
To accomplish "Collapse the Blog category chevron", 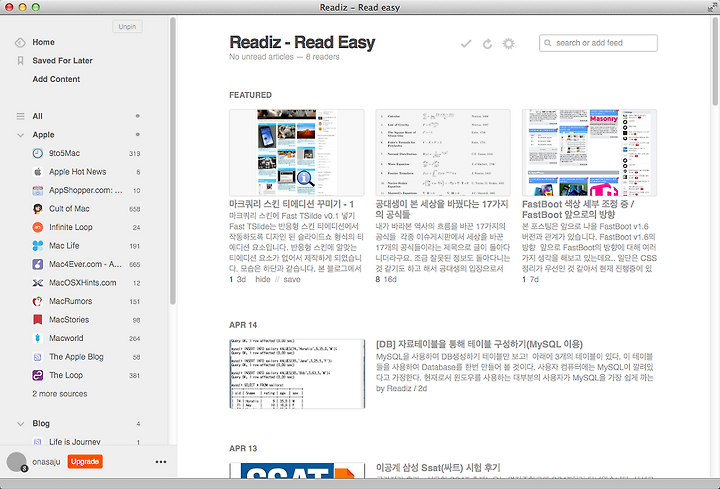I will tap(20, 424).
